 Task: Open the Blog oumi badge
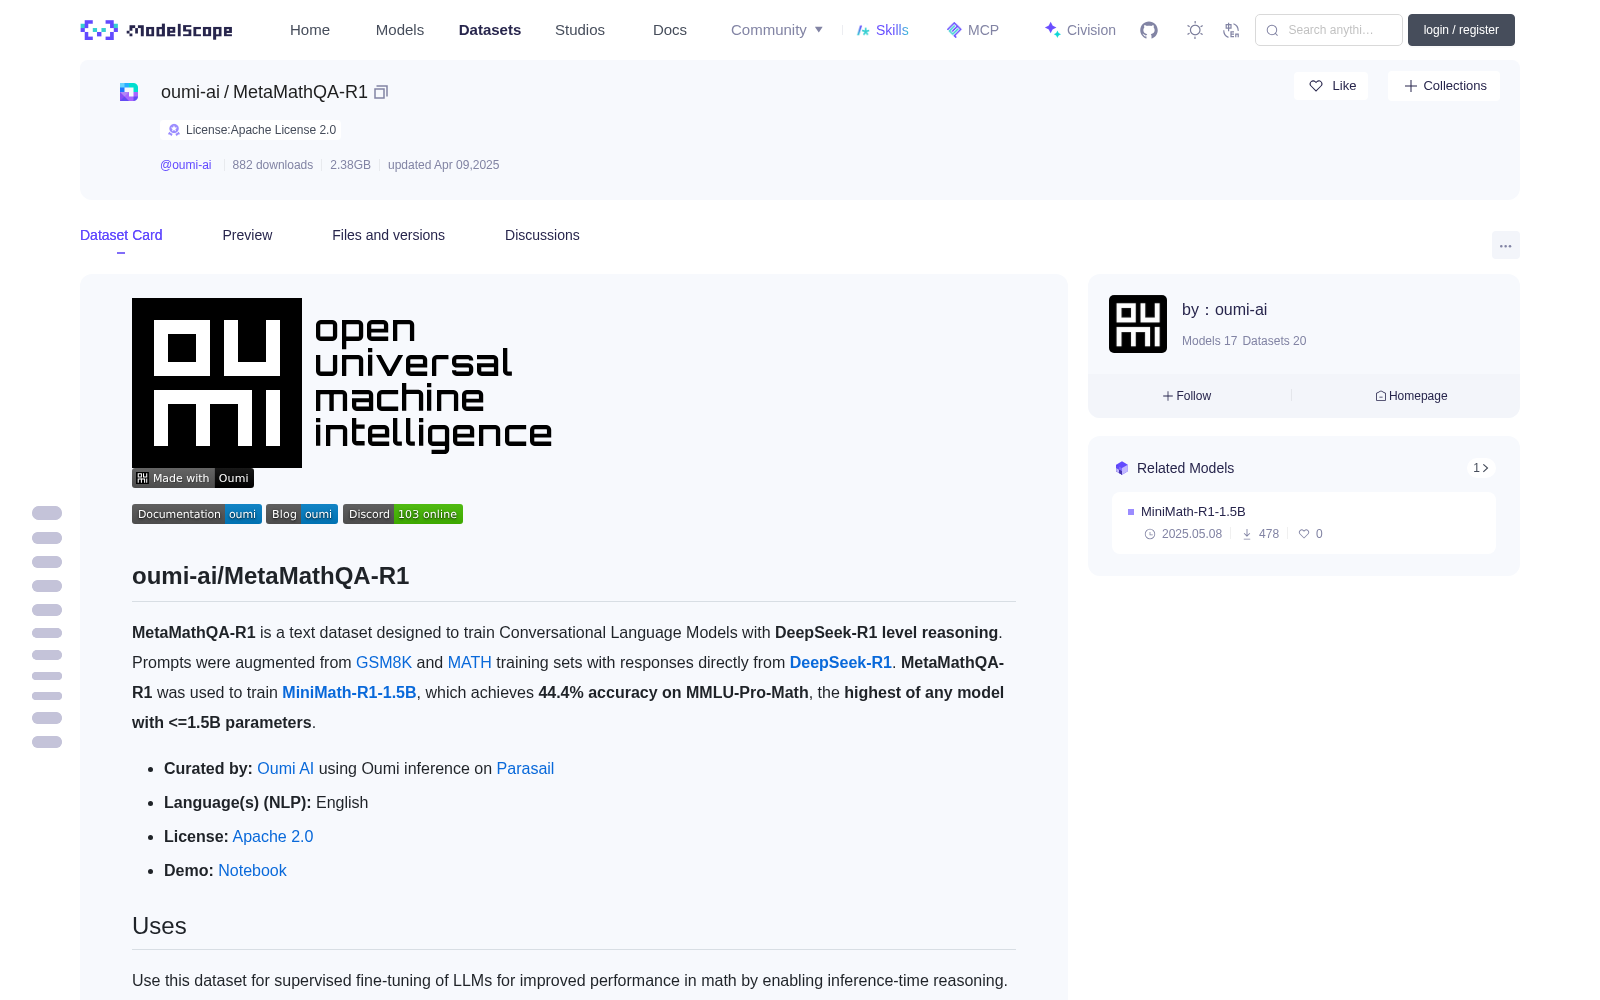[x=302, y=514]
